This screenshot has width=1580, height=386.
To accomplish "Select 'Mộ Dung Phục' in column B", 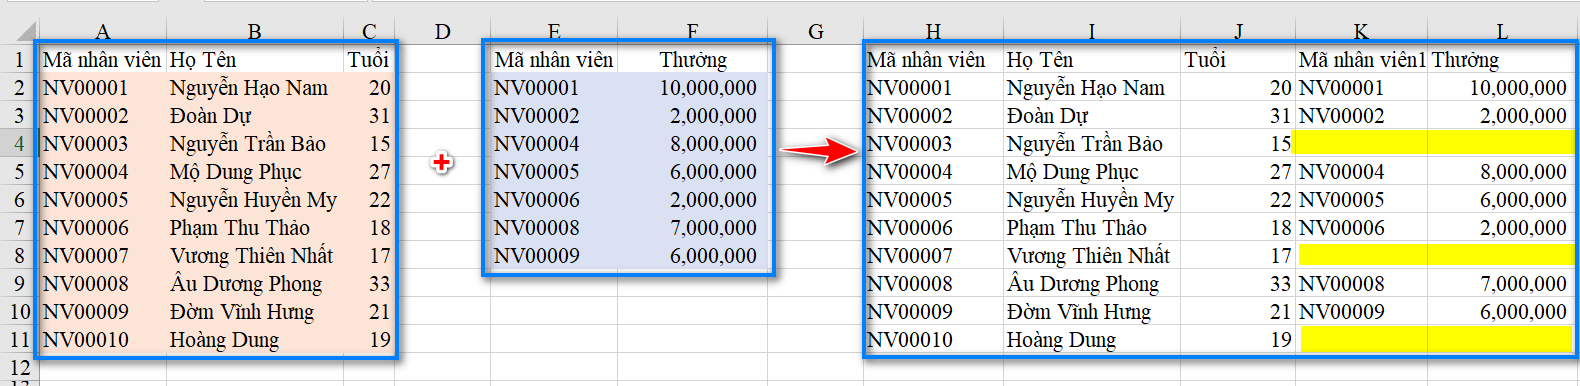I will point(235,172).
